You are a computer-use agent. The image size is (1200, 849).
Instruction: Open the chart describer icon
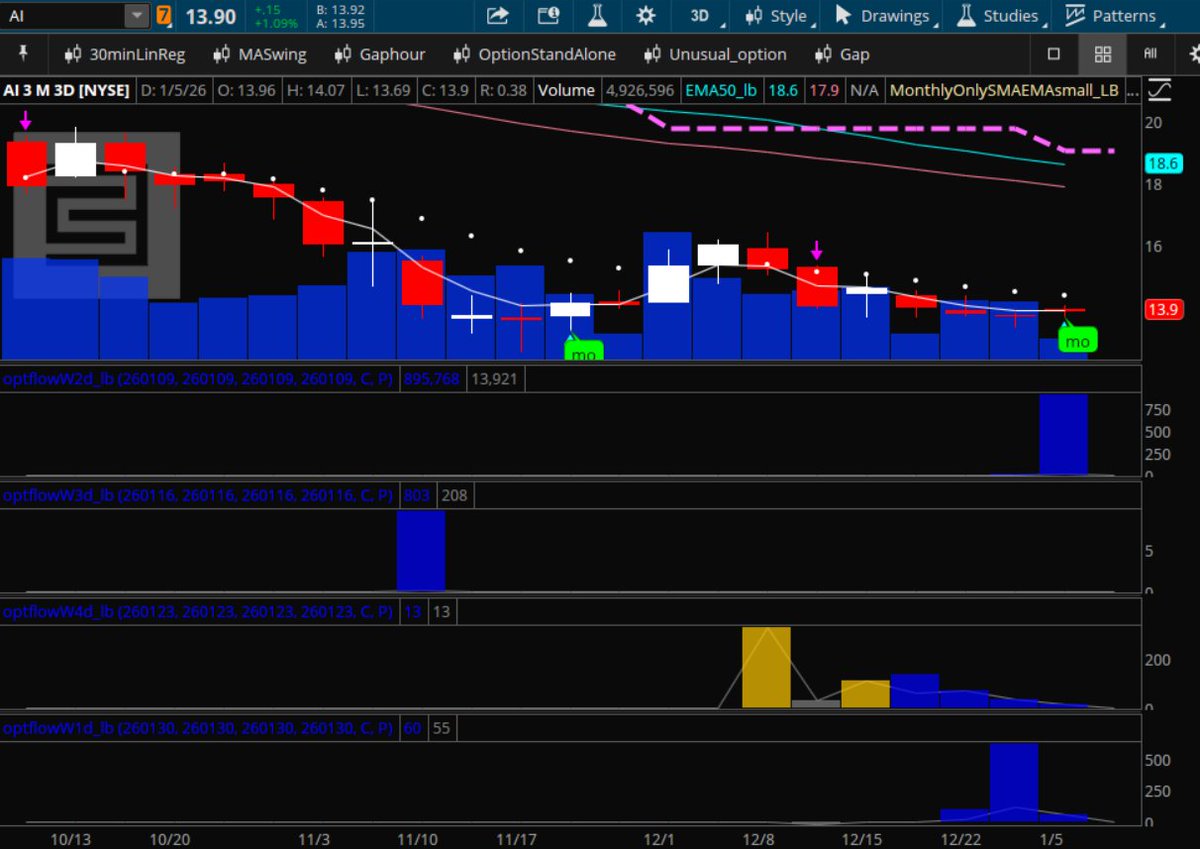pyautogui.click(x=548, y=16)
